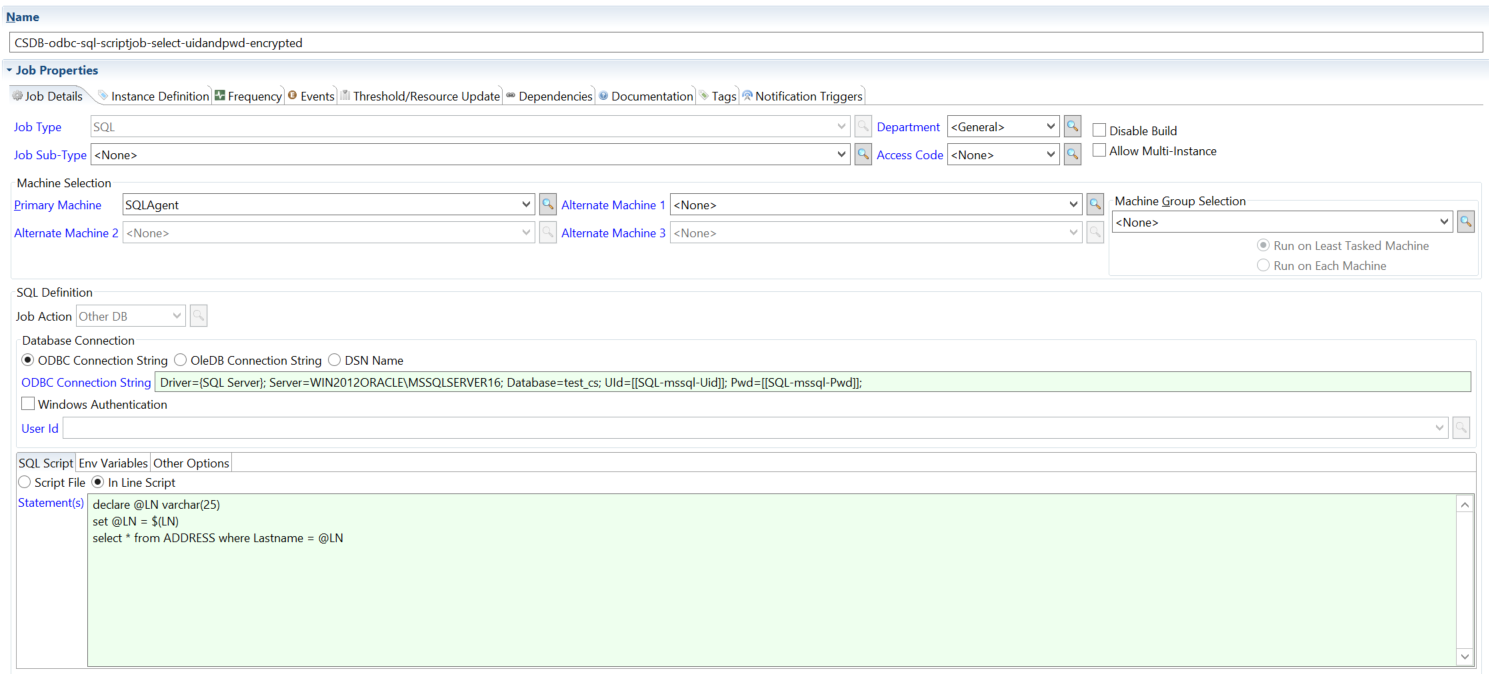Select ODBC Connection String radio button
Viewport: 1489px width, 674px height.
pyautogui.click(x=28, y=360)
